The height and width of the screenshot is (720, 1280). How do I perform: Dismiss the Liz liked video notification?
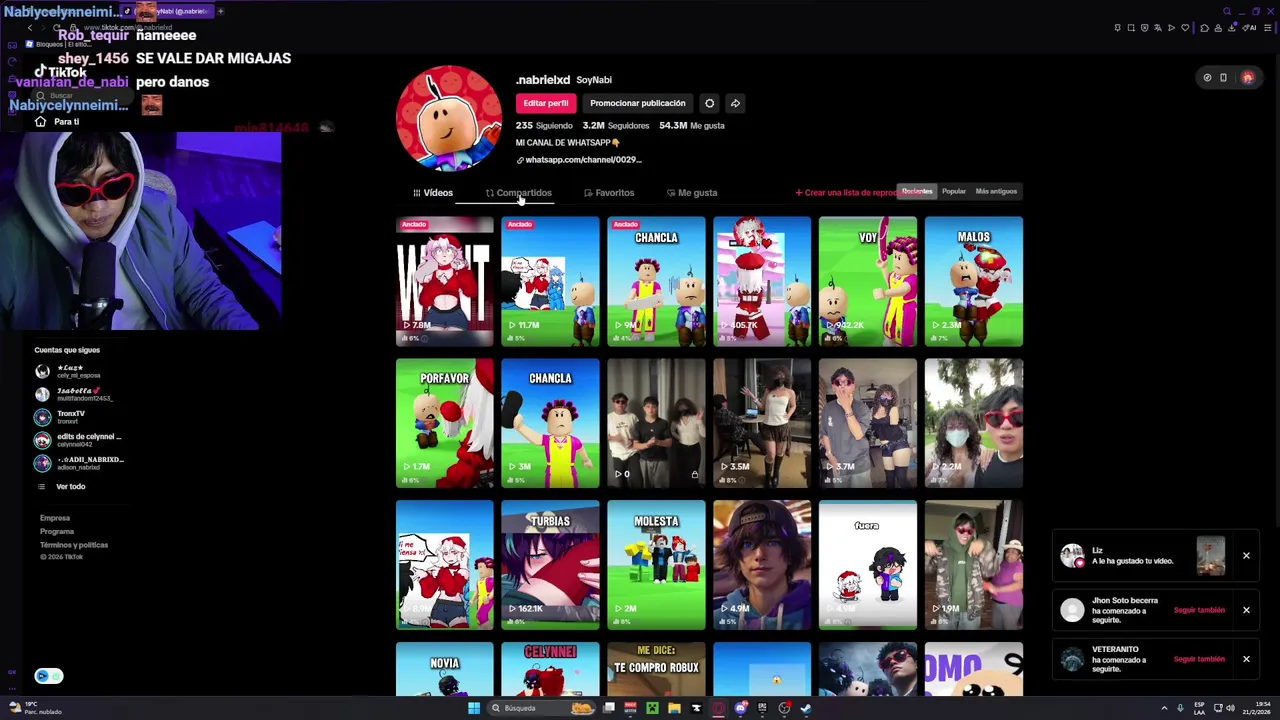(1246, 555)
